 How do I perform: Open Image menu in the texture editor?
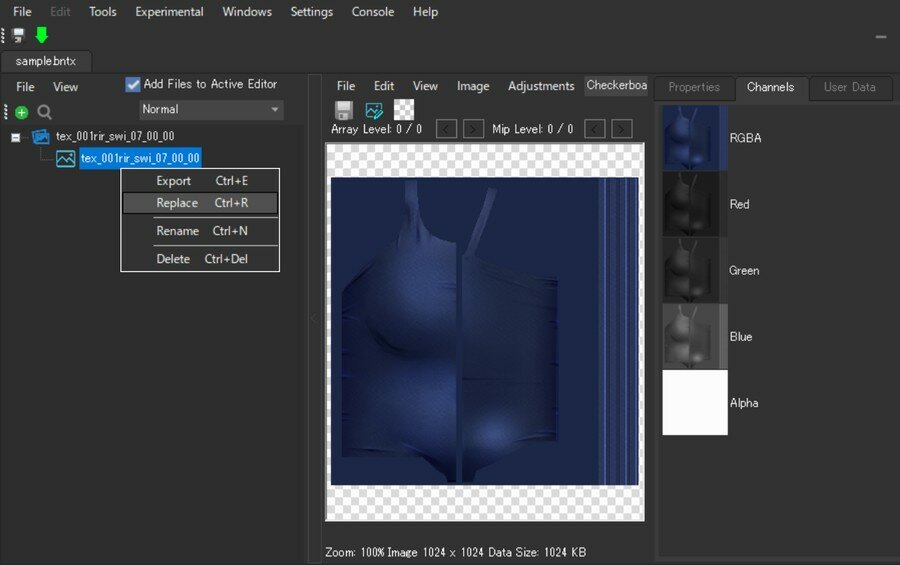(x=473, y=86)
